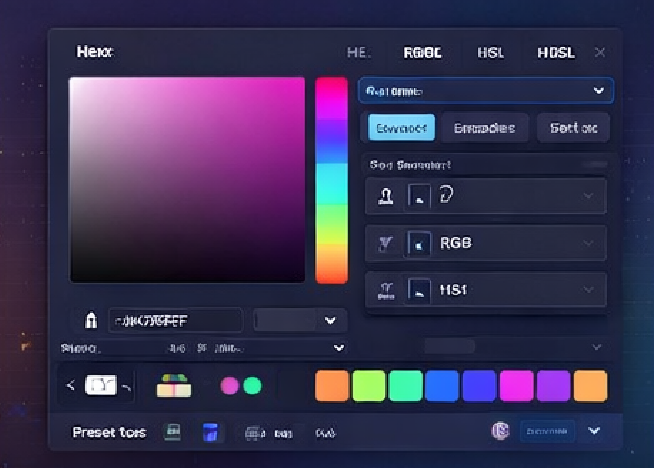
Task: Toggle the square box in the first format row
Action: coord(419,196)
